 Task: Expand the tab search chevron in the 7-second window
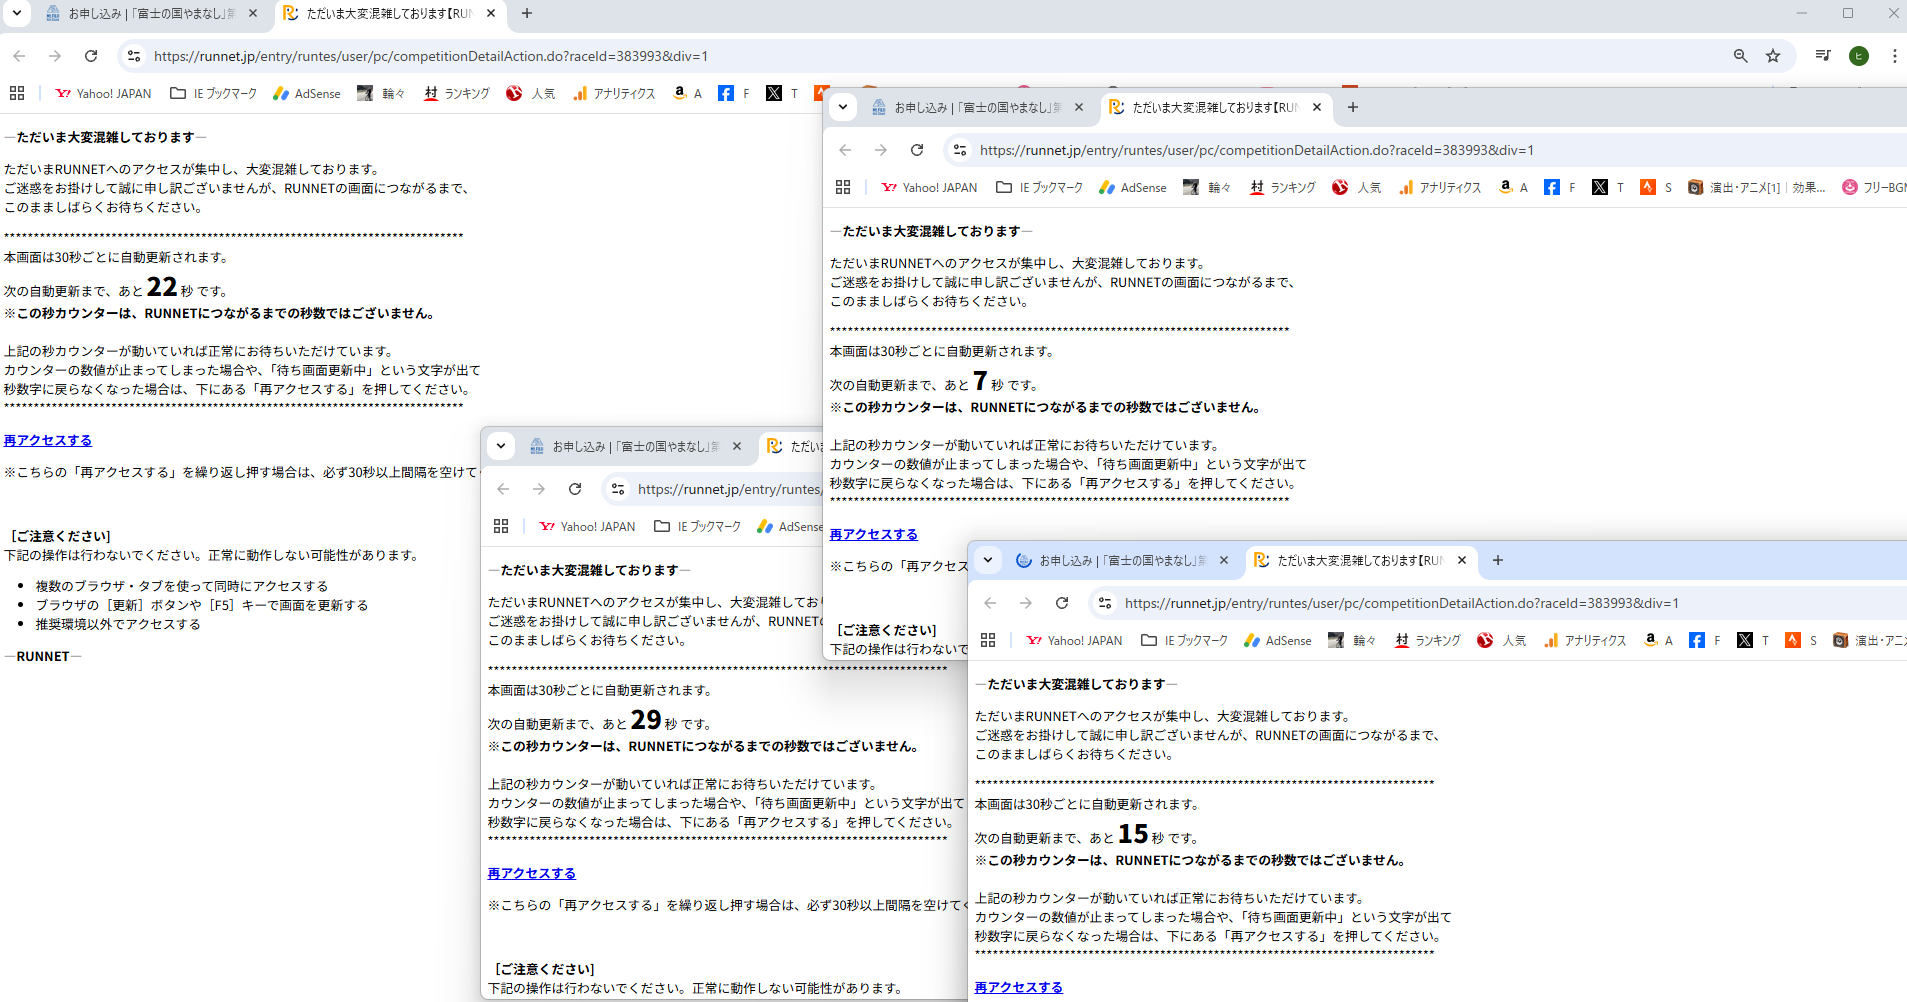[x=843, y=107]
